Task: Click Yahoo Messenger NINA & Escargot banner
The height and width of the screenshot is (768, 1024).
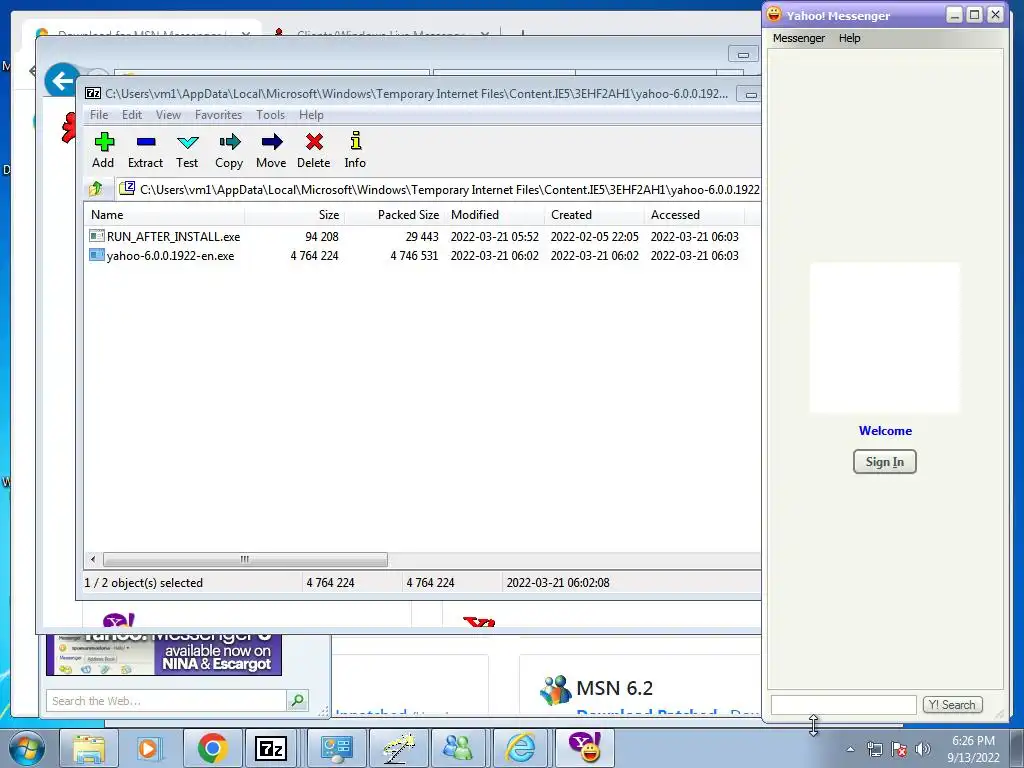Action: click(164, 654)
